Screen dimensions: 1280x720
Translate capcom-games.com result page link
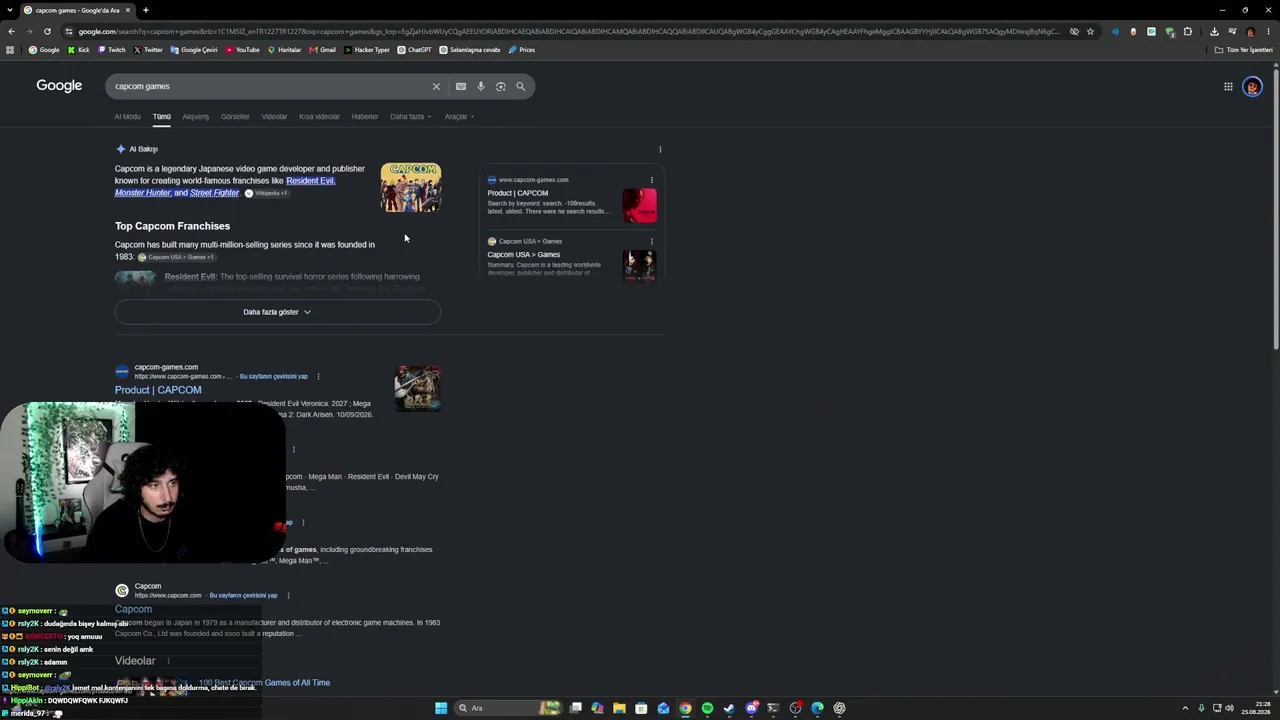click(x=274, y=377)
